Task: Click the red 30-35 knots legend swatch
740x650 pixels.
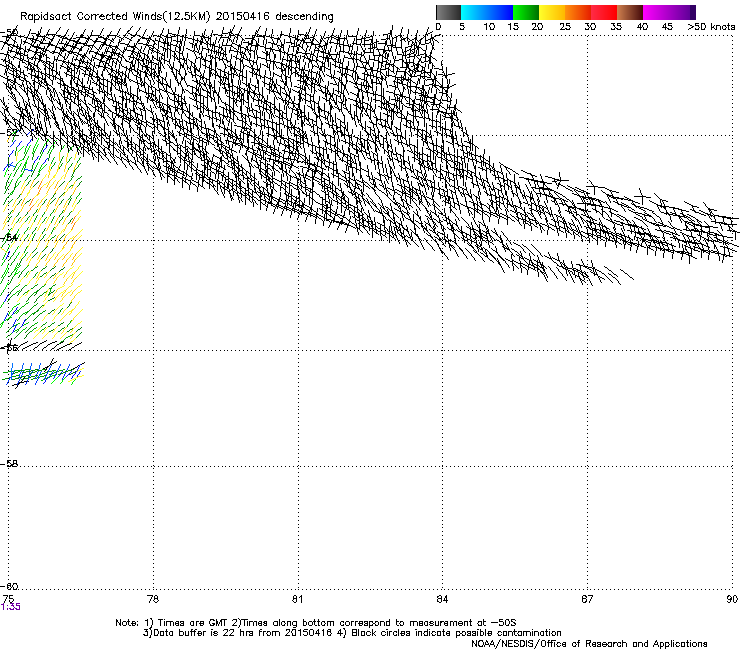Action: tap(604, 12)
